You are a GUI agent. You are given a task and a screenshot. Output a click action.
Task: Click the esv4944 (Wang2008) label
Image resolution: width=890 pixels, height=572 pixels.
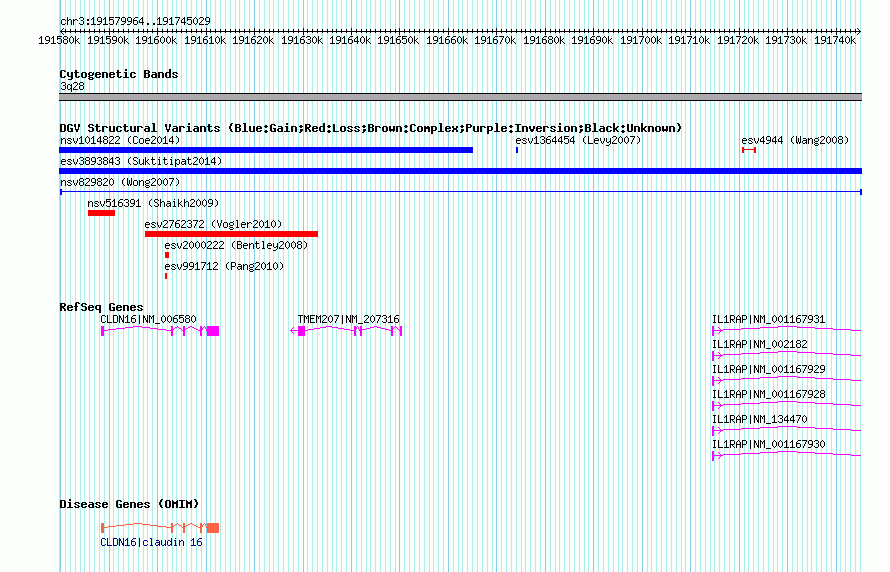(x=795, y=140)
